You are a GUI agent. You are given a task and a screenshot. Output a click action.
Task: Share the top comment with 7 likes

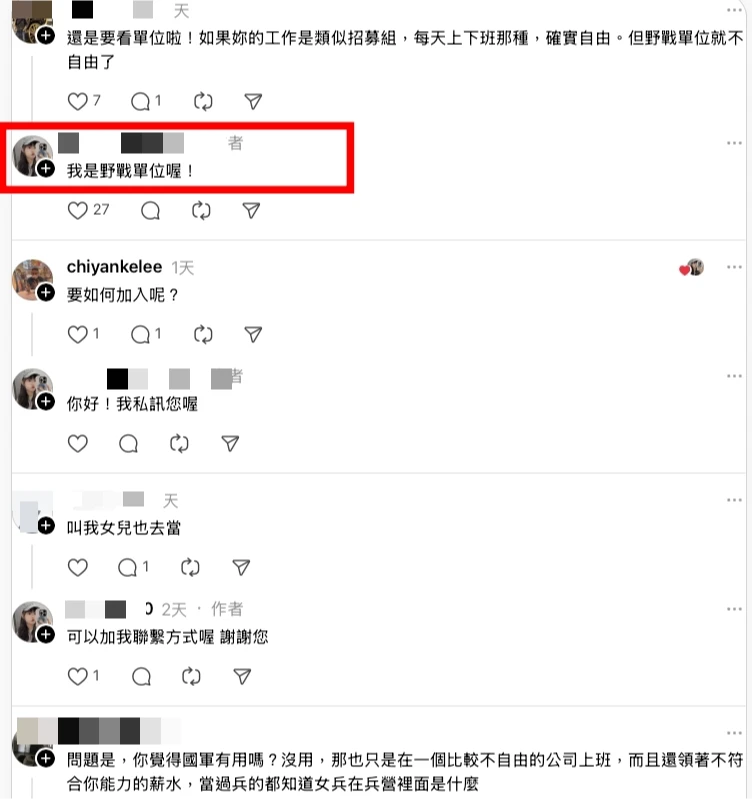pyautogui.click(x=253, y=101)
